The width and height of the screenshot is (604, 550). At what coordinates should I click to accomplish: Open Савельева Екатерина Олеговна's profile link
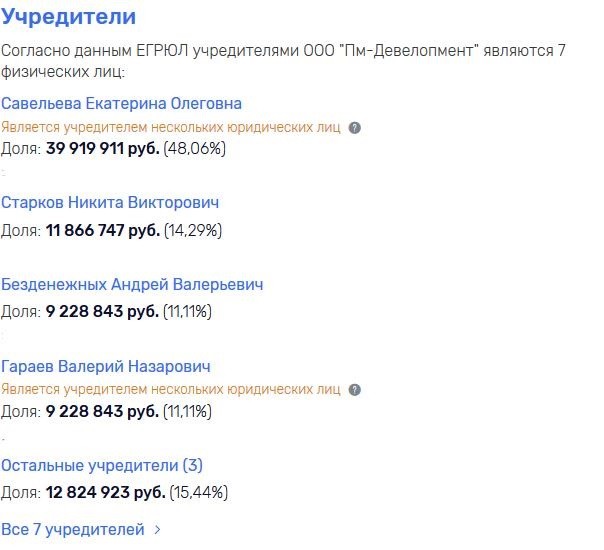pyautogui.click(x=121, y=104)
